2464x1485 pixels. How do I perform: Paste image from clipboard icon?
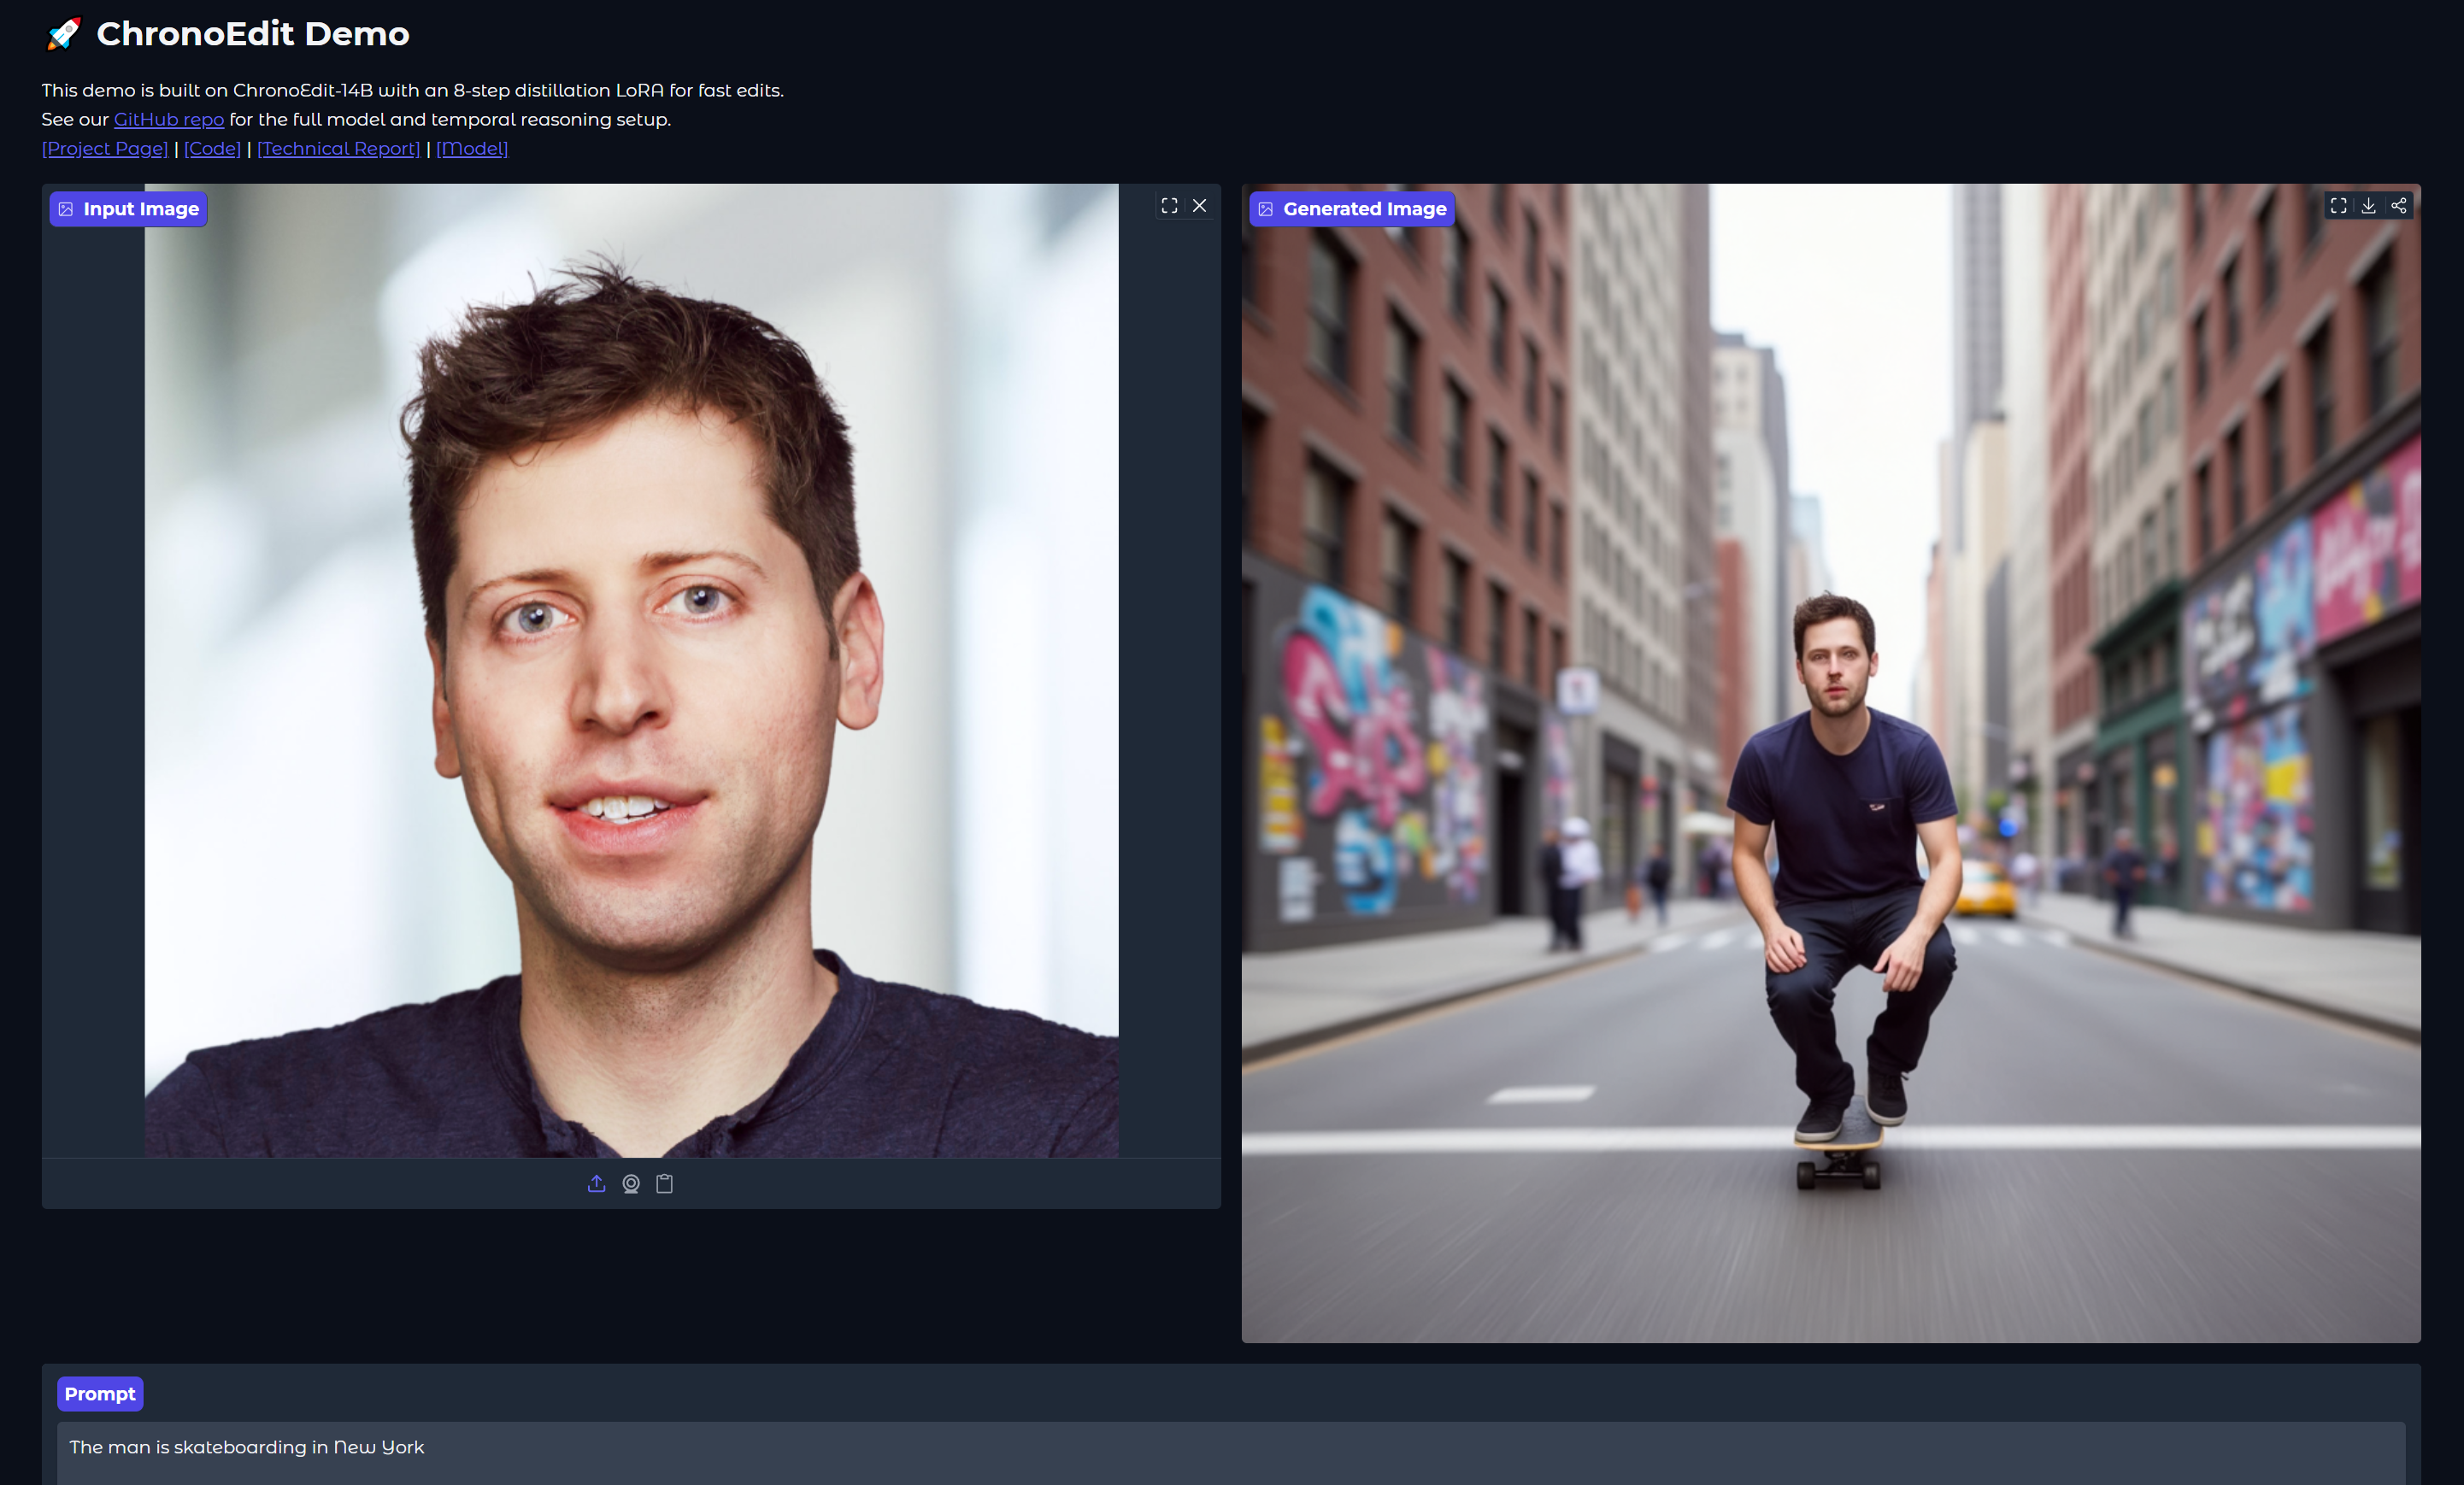click(664, 1184)
